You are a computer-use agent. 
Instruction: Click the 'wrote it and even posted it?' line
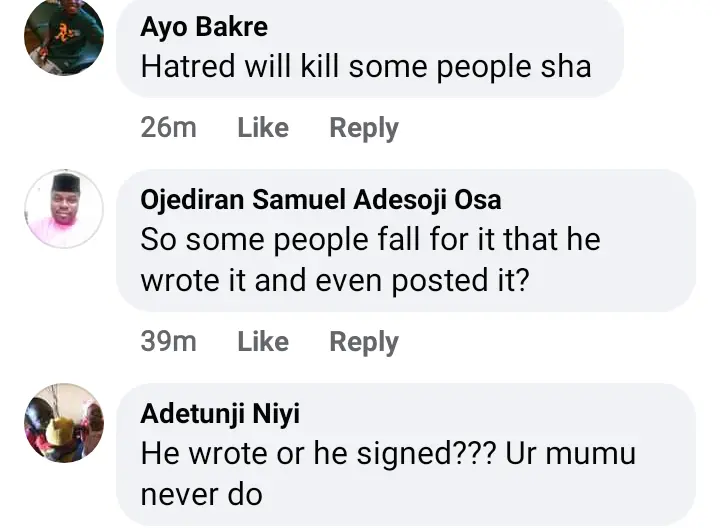click(335, 281)
